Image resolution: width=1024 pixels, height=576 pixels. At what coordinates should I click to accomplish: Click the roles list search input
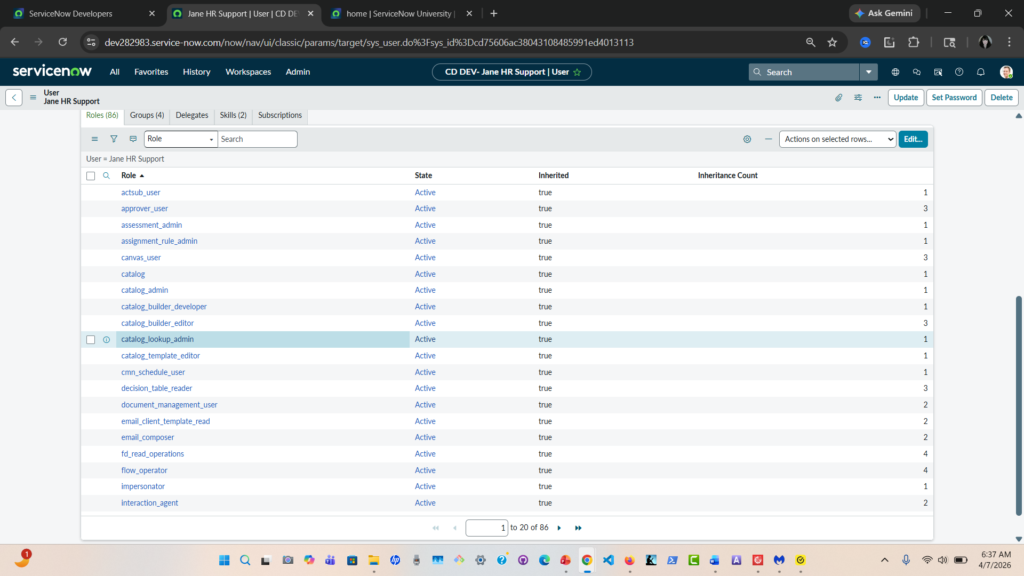[x=257, y=139]
